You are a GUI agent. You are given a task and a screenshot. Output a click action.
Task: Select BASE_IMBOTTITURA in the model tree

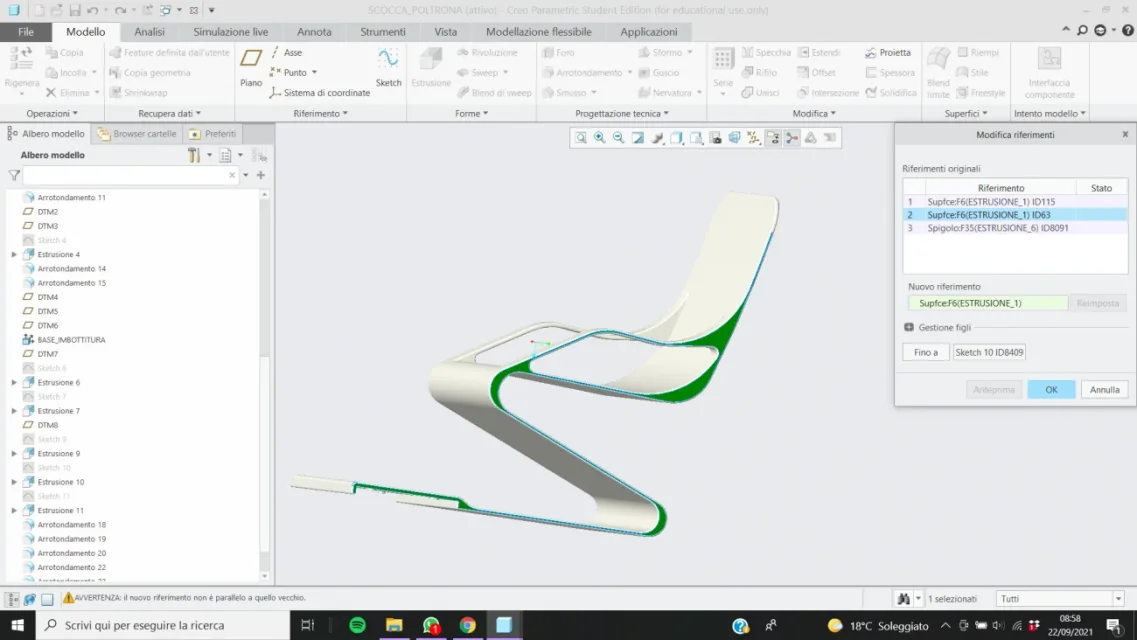(71, 340)
